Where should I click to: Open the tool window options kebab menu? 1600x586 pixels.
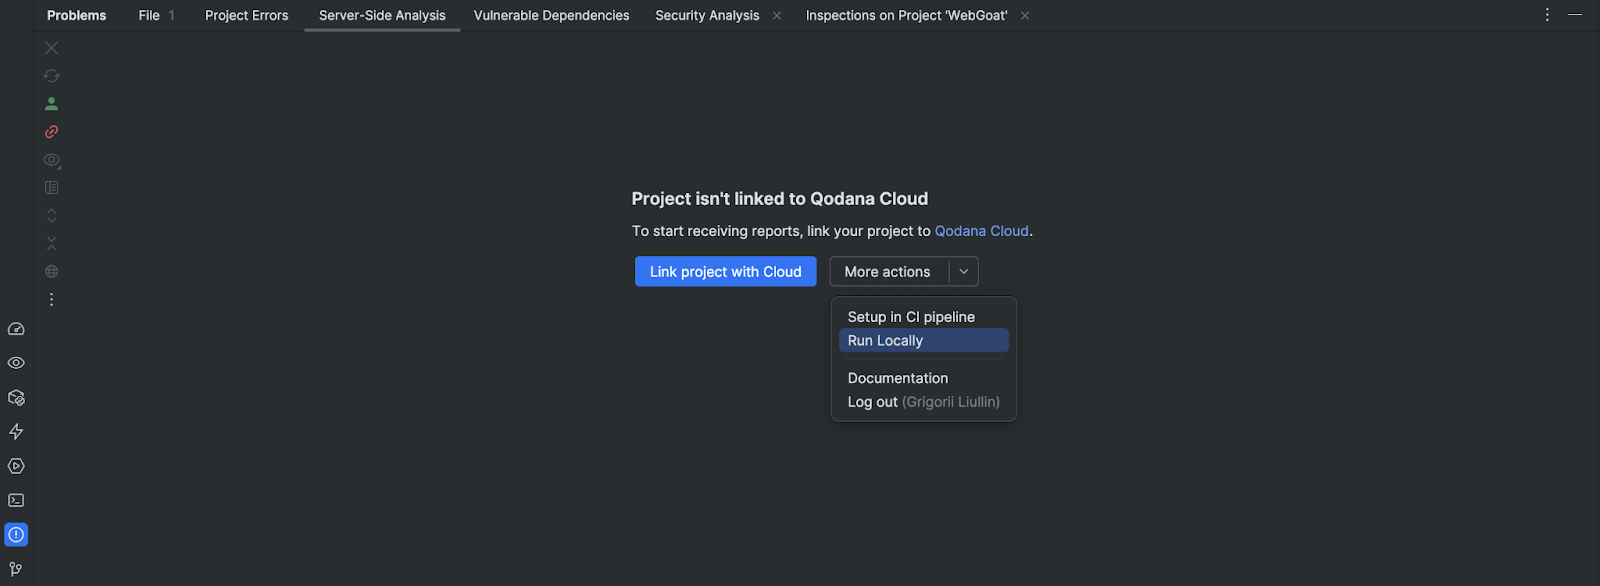click(x=1547, y=15)
